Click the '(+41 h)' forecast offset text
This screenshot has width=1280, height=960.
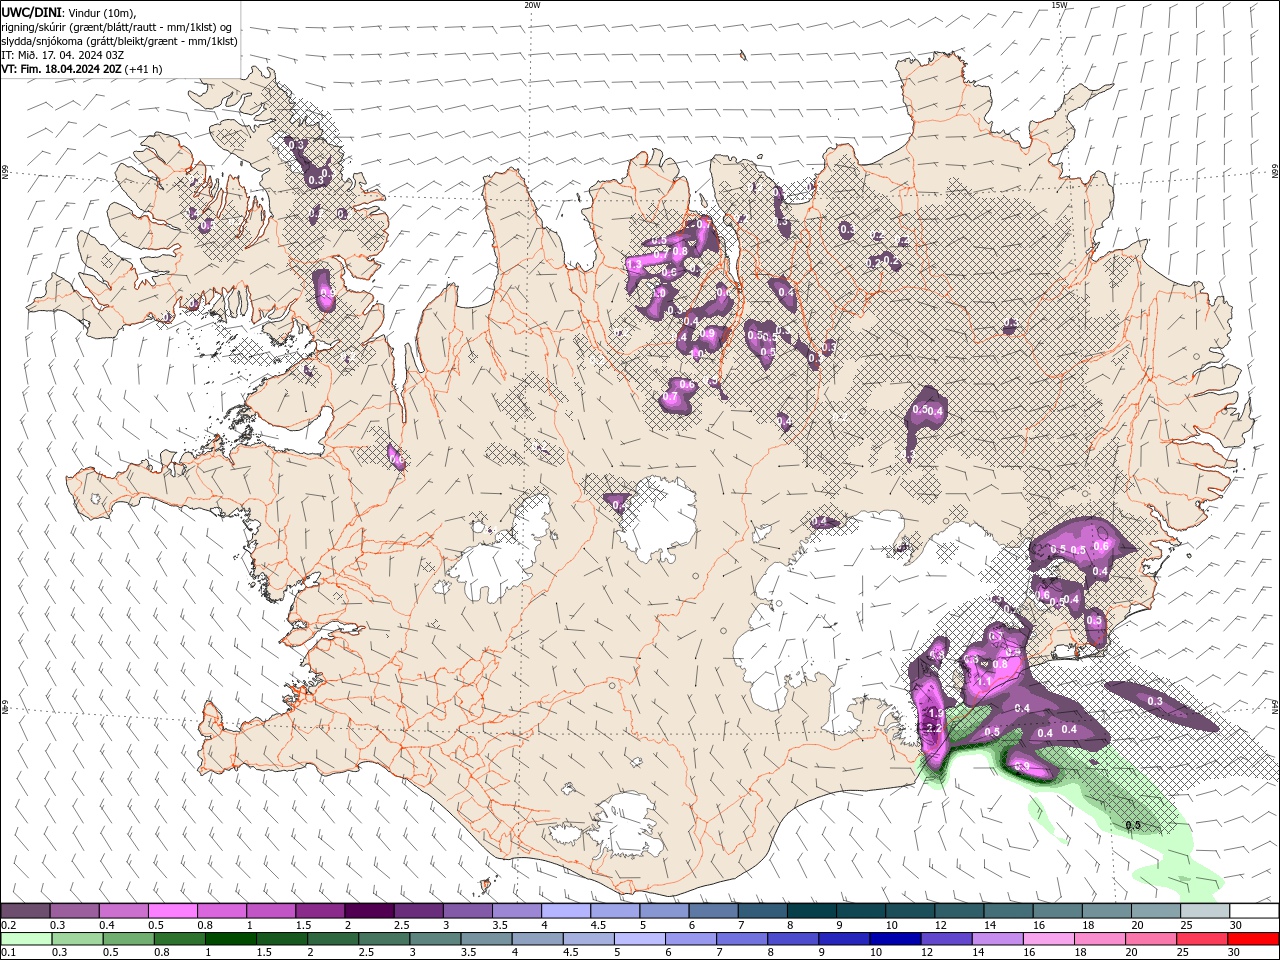coord(143,69)
